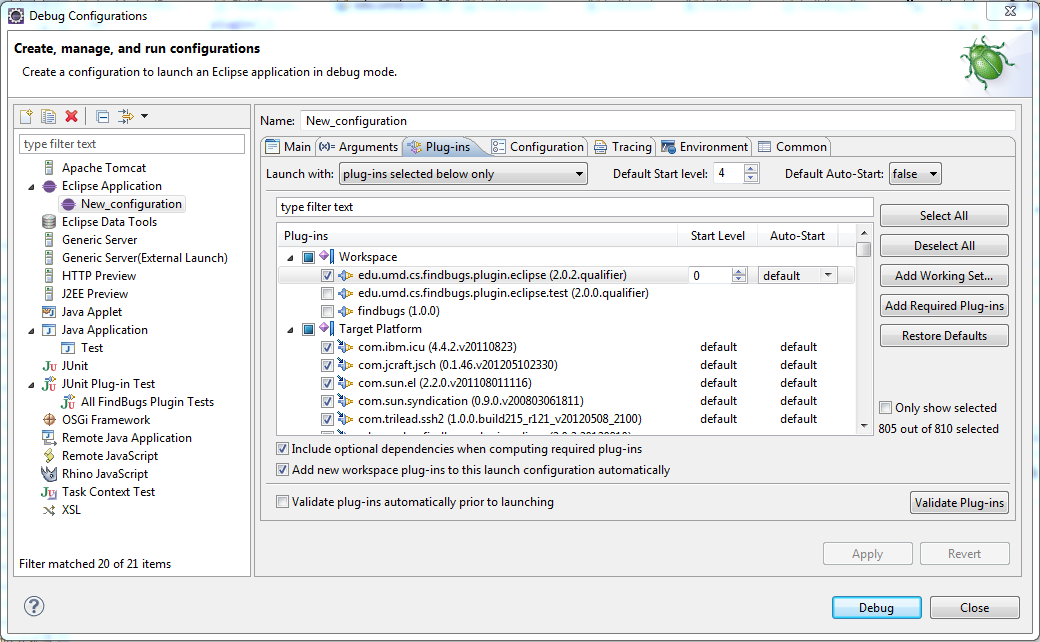The width and height of the screenshot is (1040, 642).
Task: Click Add Required Plug-ins button
Action: (944, 306)
